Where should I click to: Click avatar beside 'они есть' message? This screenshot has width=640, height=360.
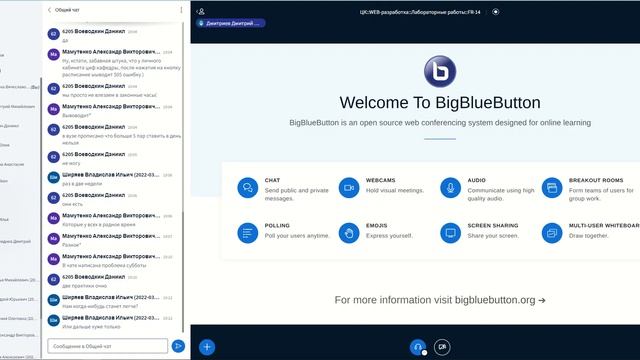pyautogui.click(x=53, y=198)
